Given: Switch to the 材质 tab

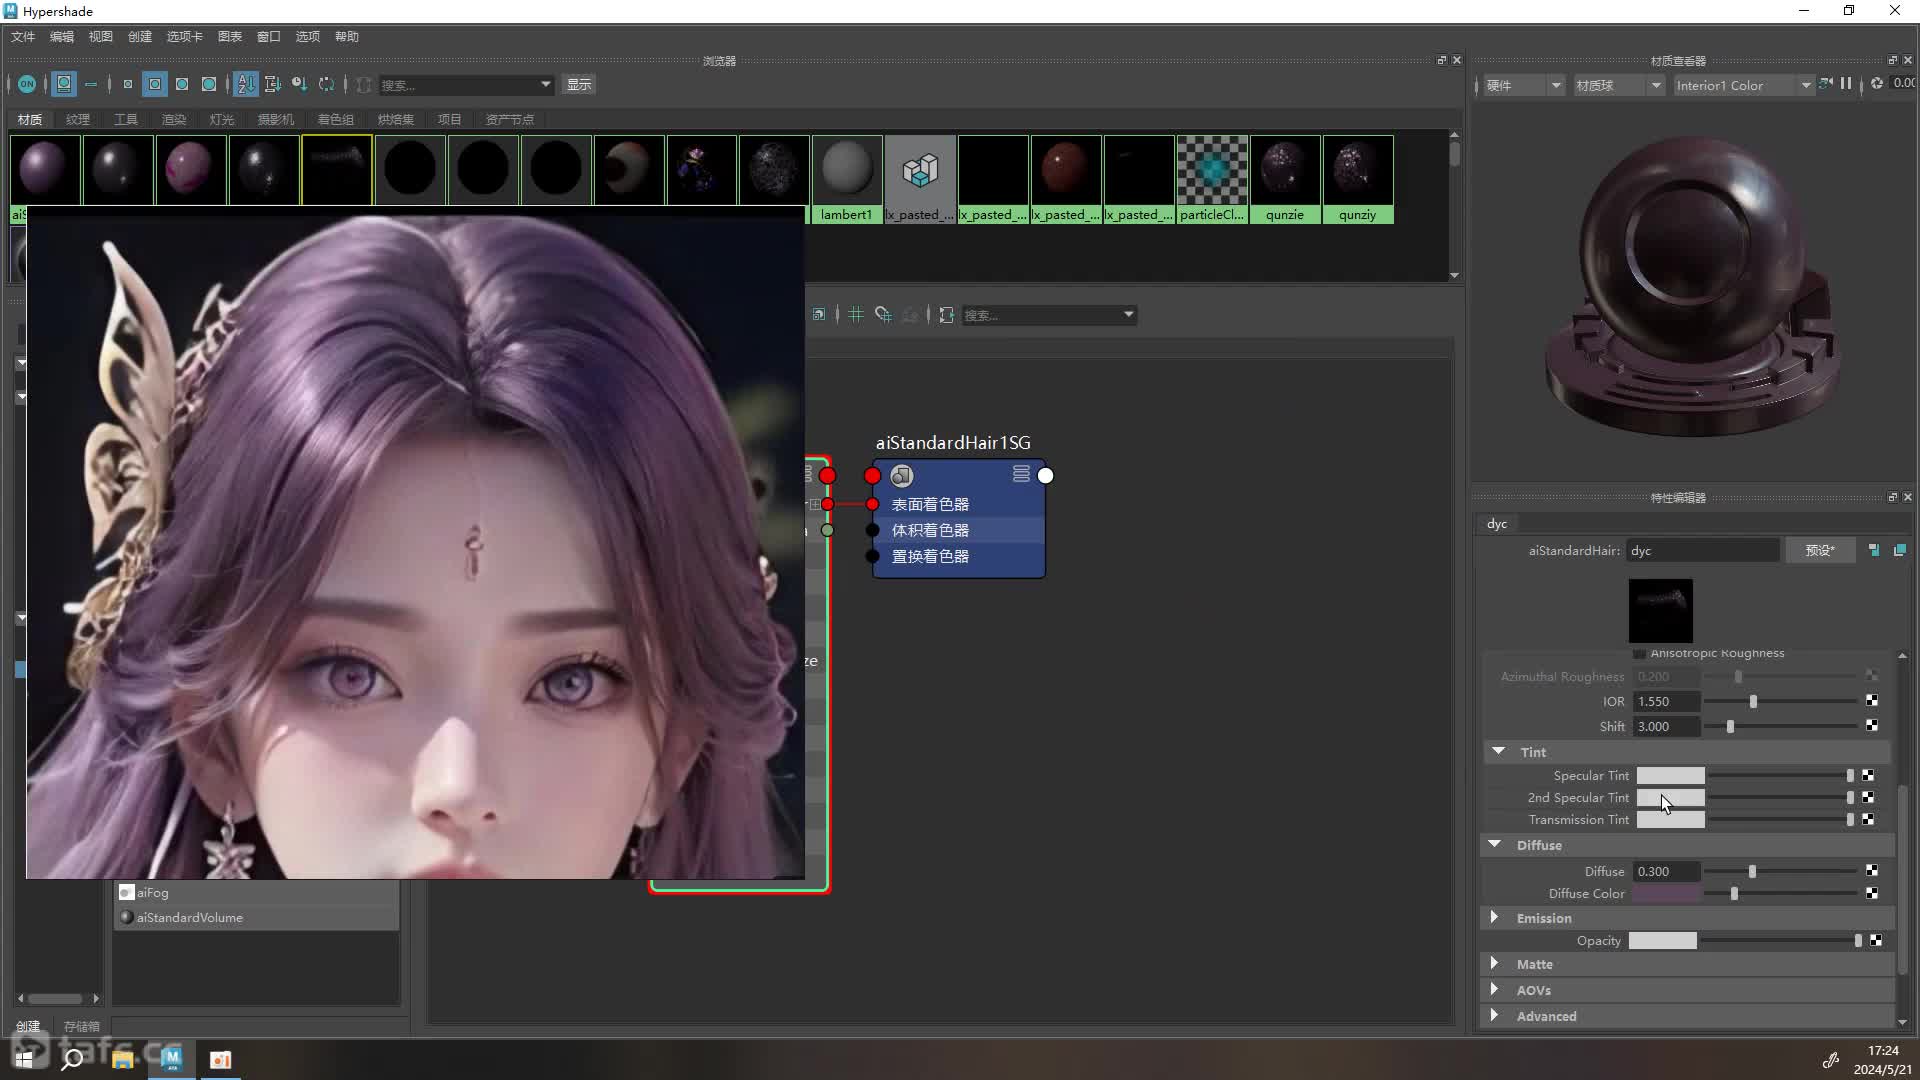Looking at the screenshot, I should [x=30, y=119].
